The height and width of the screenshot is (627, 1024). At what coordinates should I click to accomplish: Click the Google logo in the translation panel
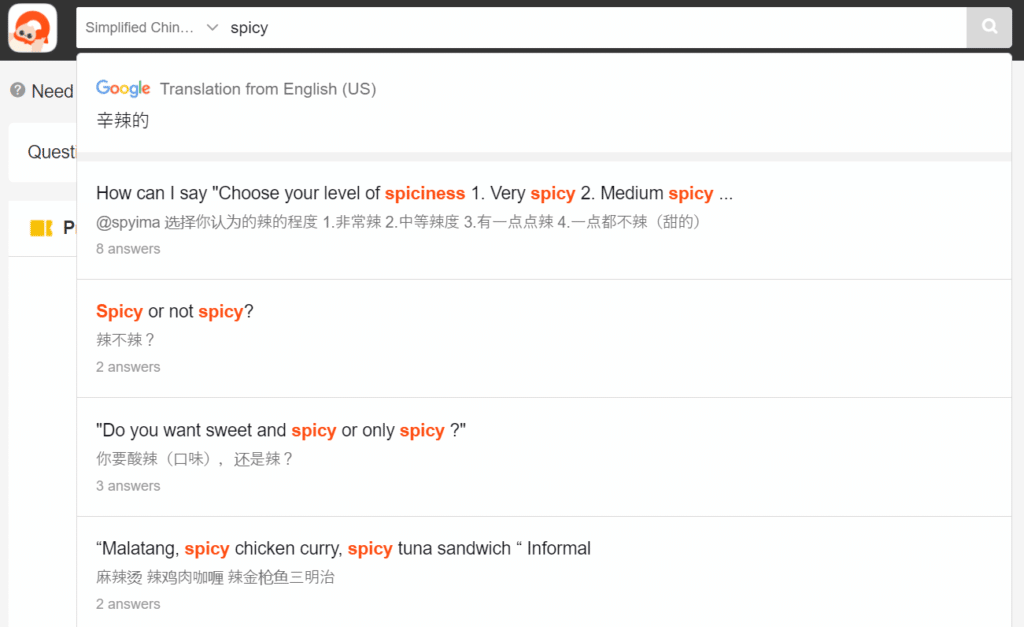[123, 89]
